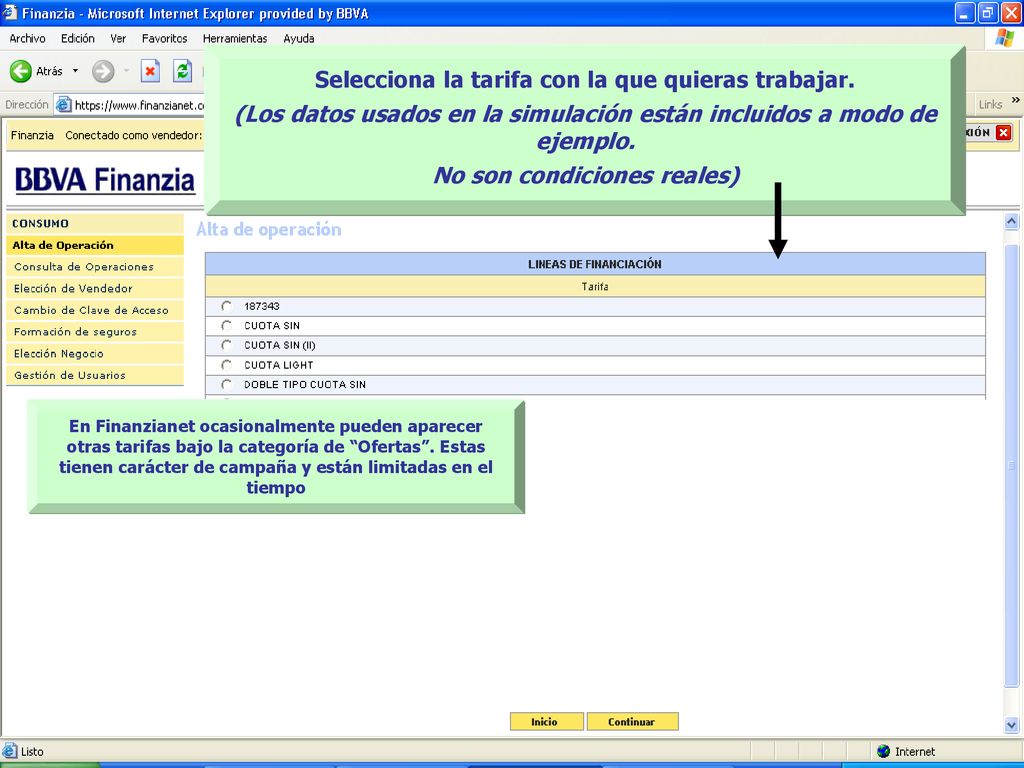Open the Edición menu
1024x768 pixels.
pyautogui.click(x=78, y=39)
